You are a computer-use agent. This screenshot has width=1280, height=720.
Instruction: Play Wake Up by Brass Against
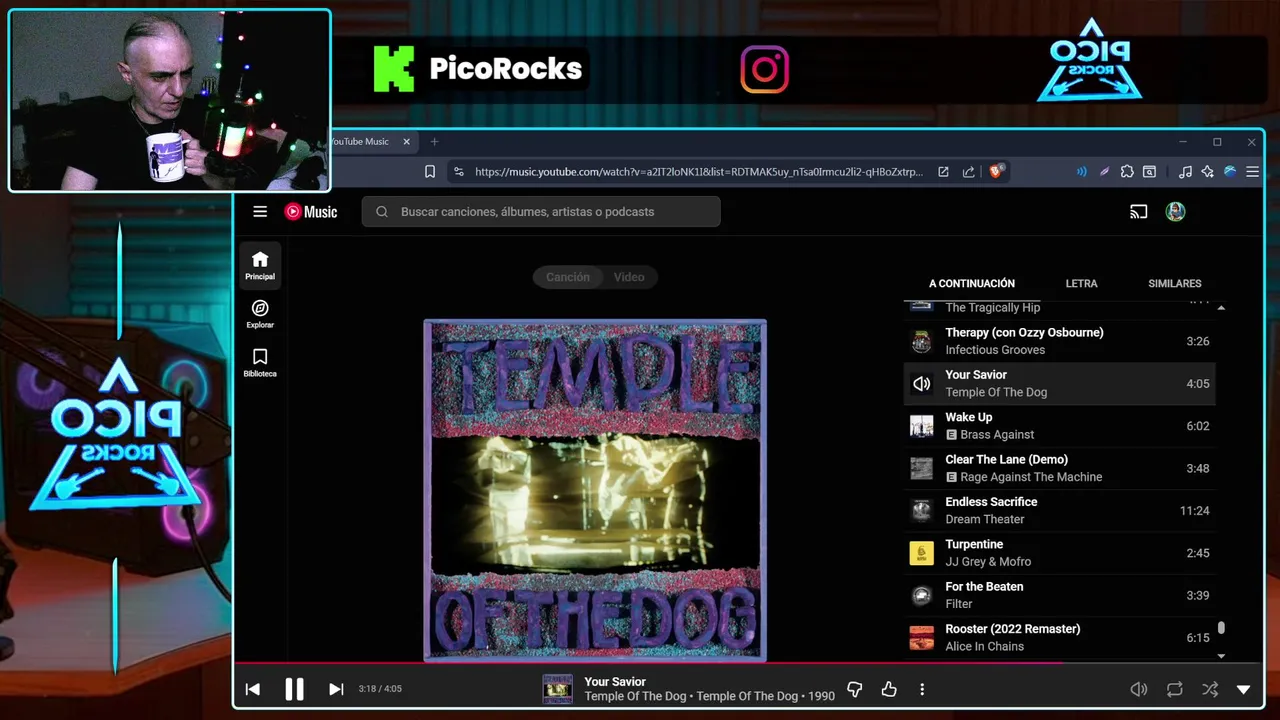coord(1060,426)
